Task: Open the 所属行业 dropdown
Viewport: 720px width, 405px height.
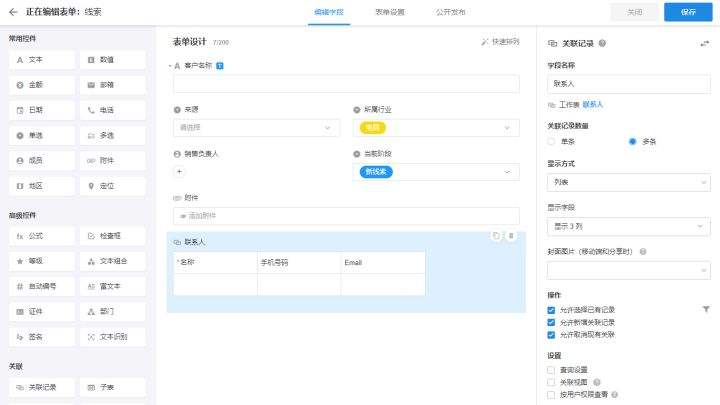Action: [x=436, y=128]
